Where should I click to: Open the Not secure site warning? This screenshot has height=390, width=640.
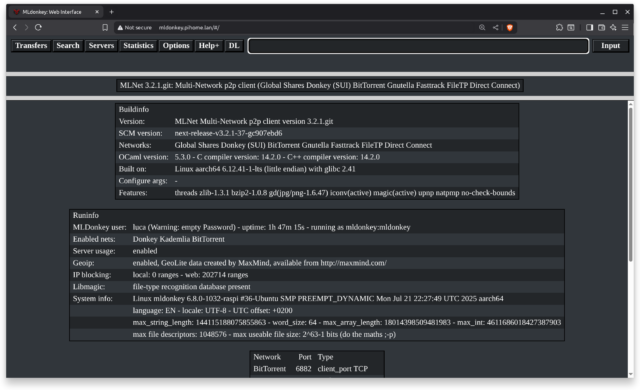coord(135,27)
